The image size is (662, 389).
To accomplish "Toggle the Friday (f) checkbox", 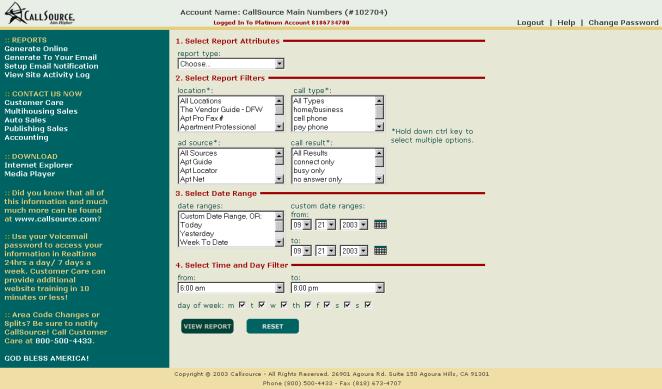I will 327,305.
